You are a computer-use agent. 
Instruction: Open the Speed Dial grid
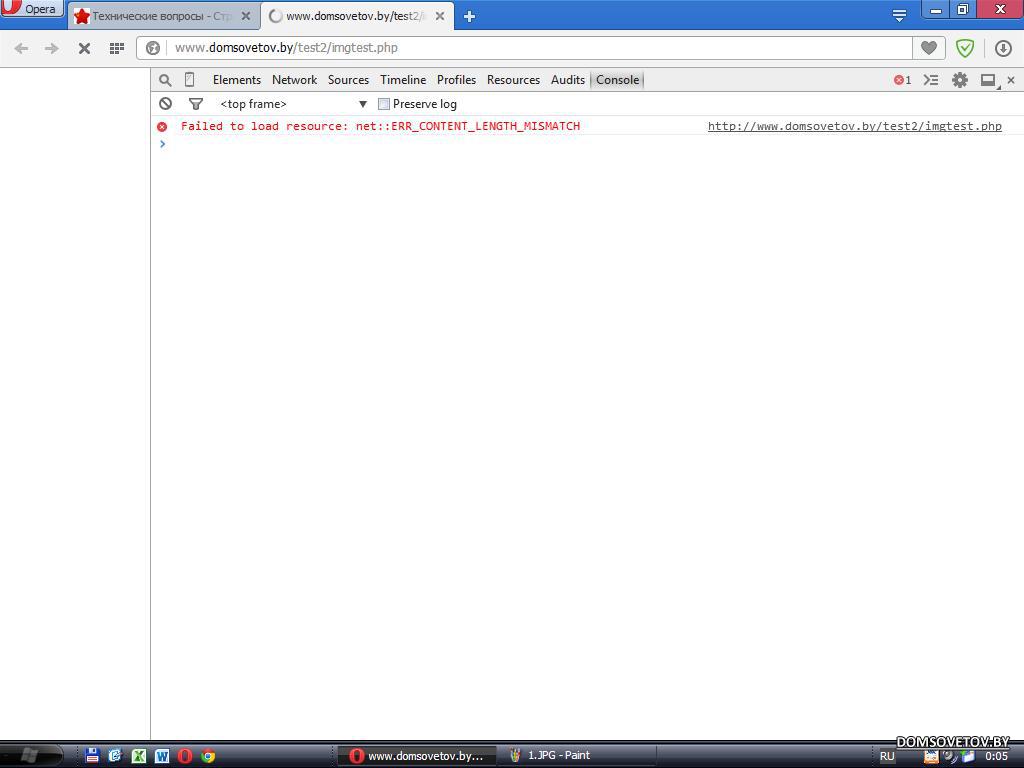(117, 48)
